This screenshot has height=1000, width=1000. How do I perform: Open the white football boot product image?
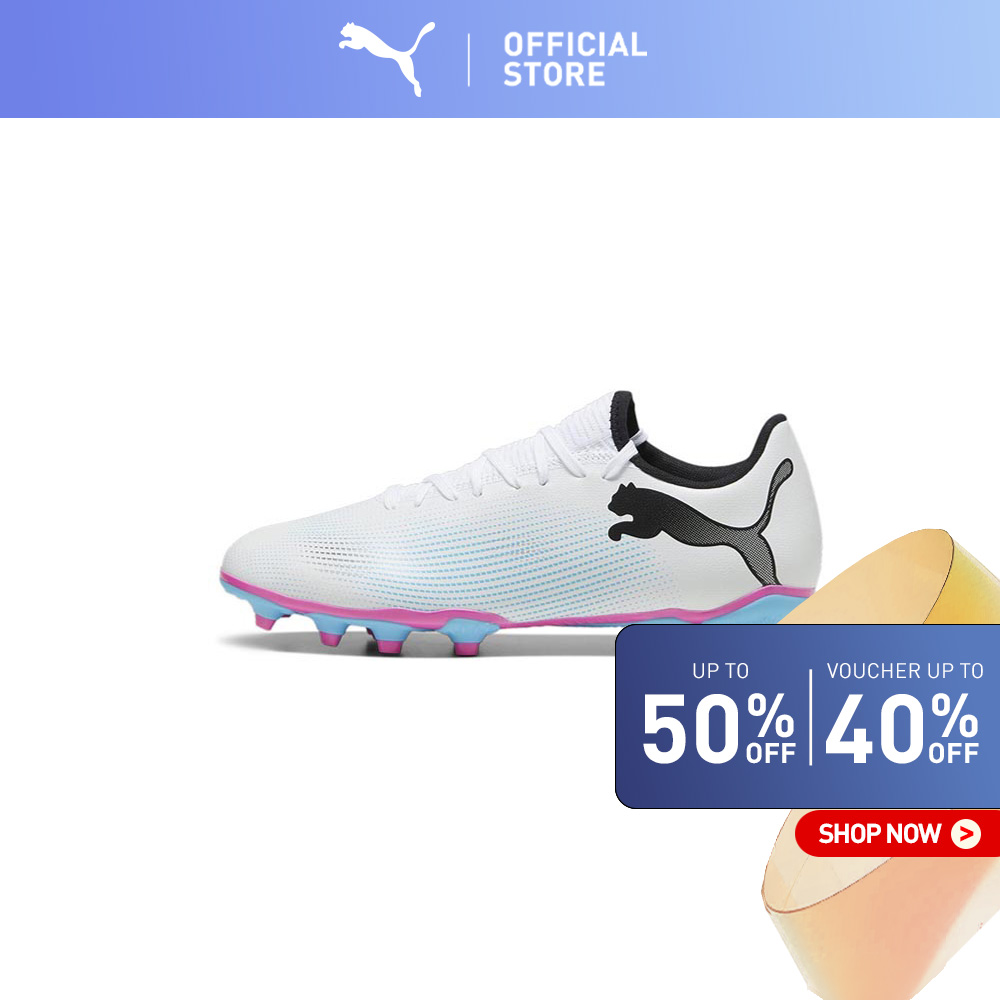pyautogui.click(x=522, y=523)
